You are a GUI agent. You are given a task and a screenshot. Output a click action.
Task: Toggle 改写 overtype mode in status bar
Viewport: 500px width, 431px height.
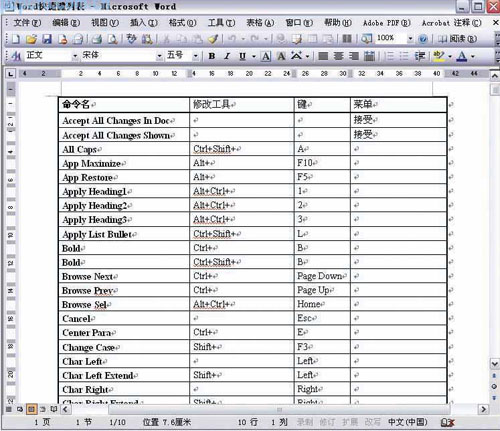pos(372,422)
